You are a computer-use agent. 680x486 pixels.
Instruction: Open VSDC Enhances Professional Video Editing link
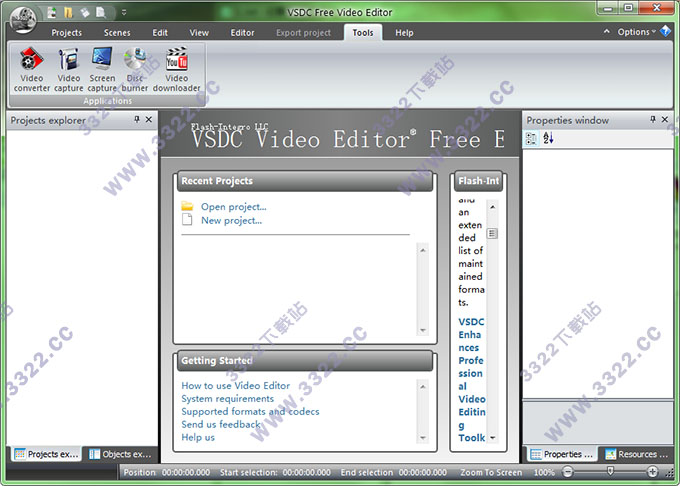472,380
